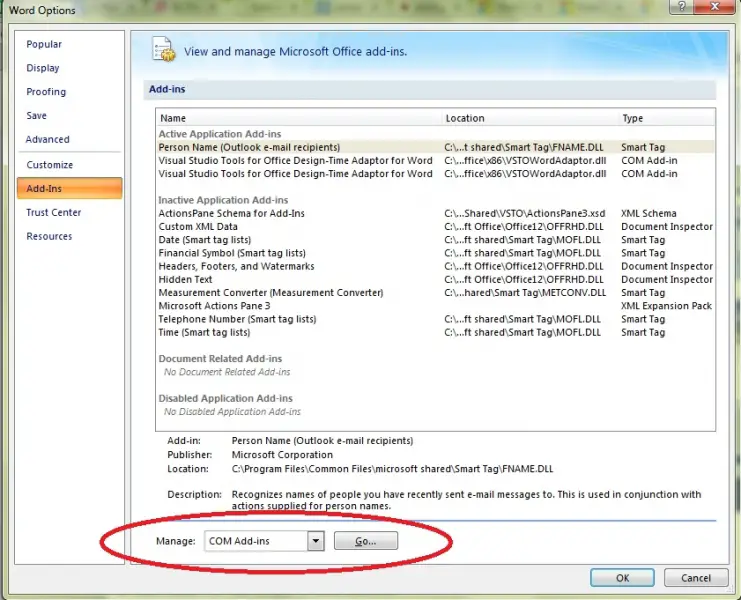Close the Word Options dialog
This screenshot has width=741, height=600.
pos(715,7)
